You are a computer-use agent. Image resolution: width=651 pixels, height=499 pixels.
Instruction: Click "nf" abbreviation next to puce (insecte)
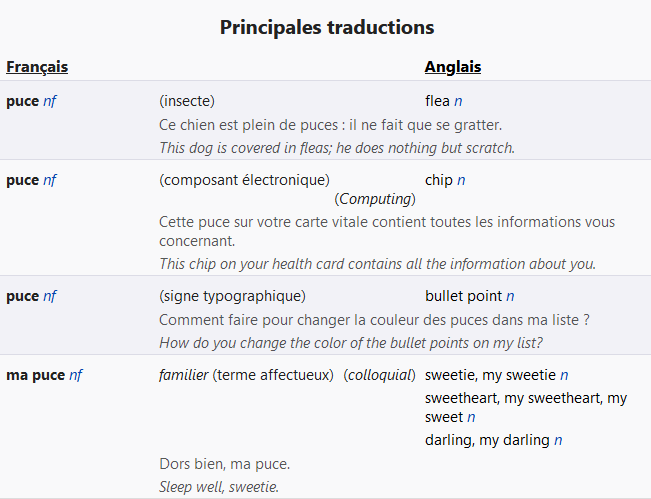pos(49,101)
